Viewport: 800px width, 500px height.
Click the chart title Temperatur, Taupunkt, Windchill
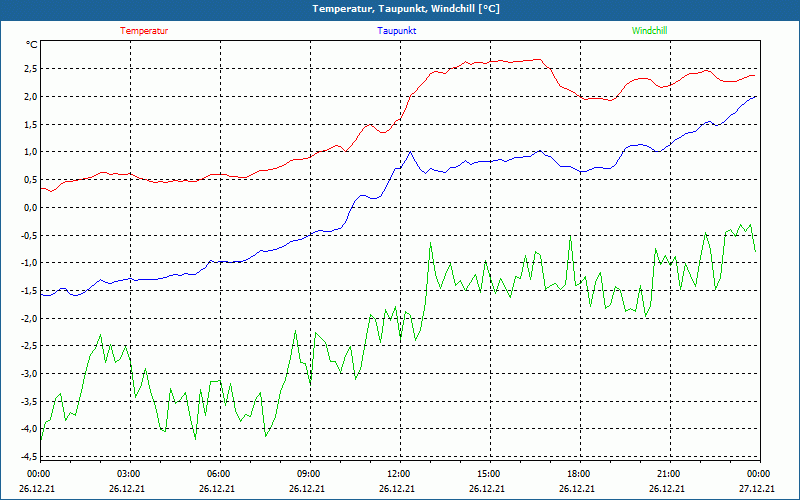pyautogui.click(x=406, y=9)
